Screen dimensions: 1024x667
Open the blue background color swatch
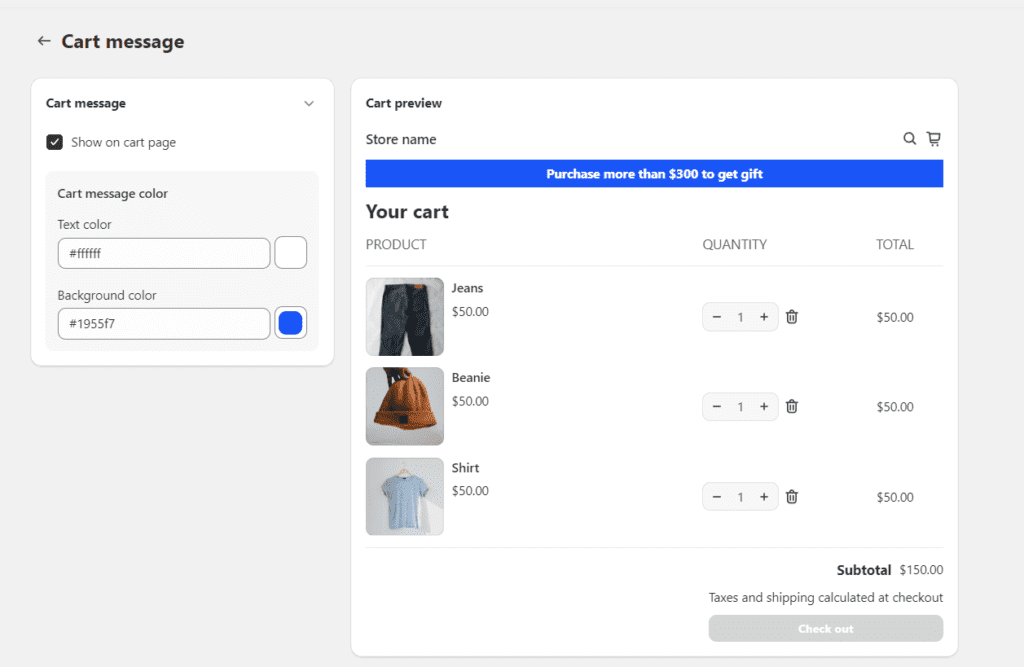click(290, 323)
